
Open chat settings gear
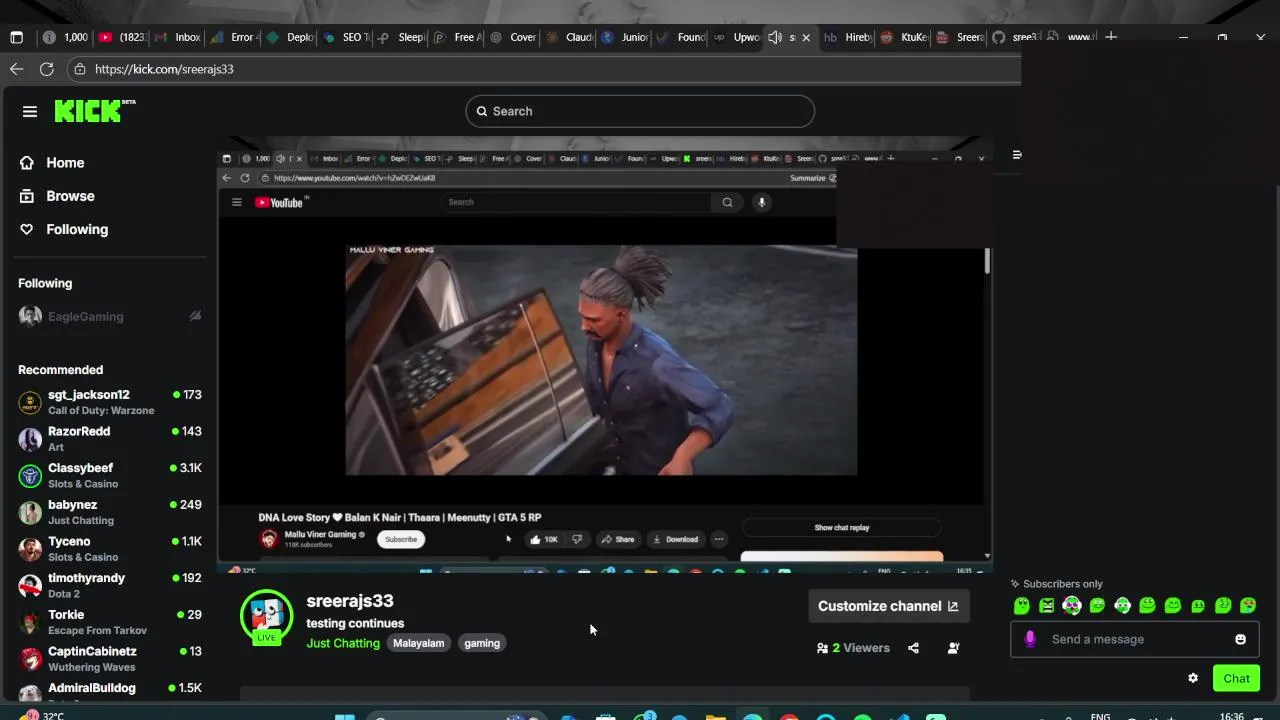click(1193, 678)
